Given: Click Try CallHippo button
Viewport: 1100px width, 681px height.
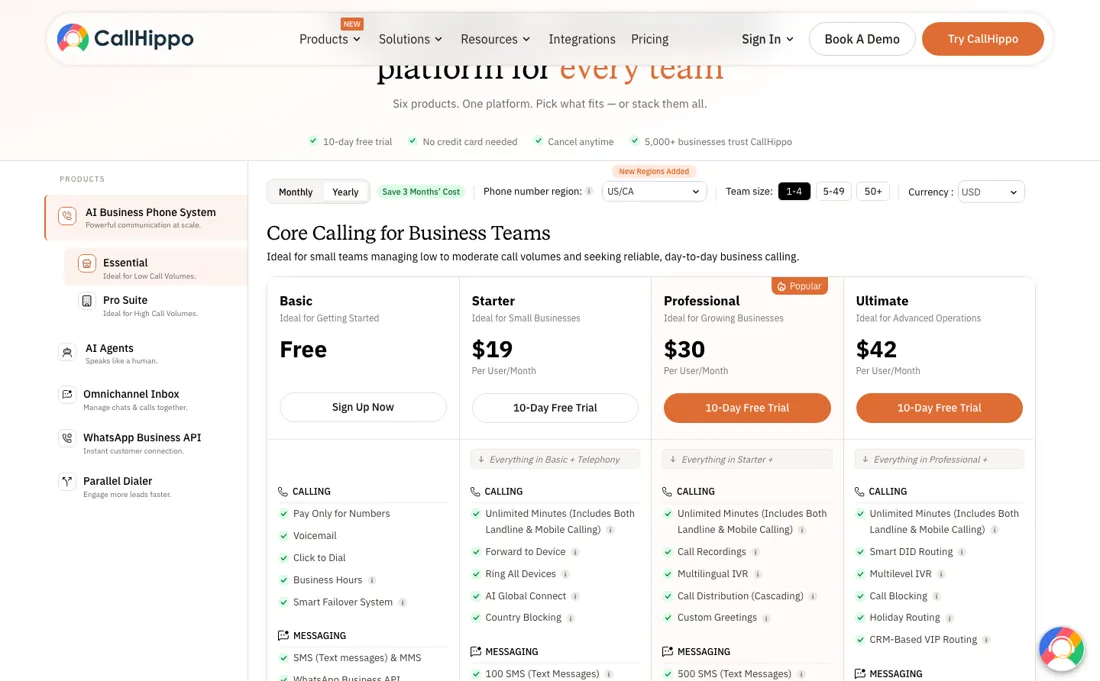Looking at the screenshot, I should click(x=983, y=39).
